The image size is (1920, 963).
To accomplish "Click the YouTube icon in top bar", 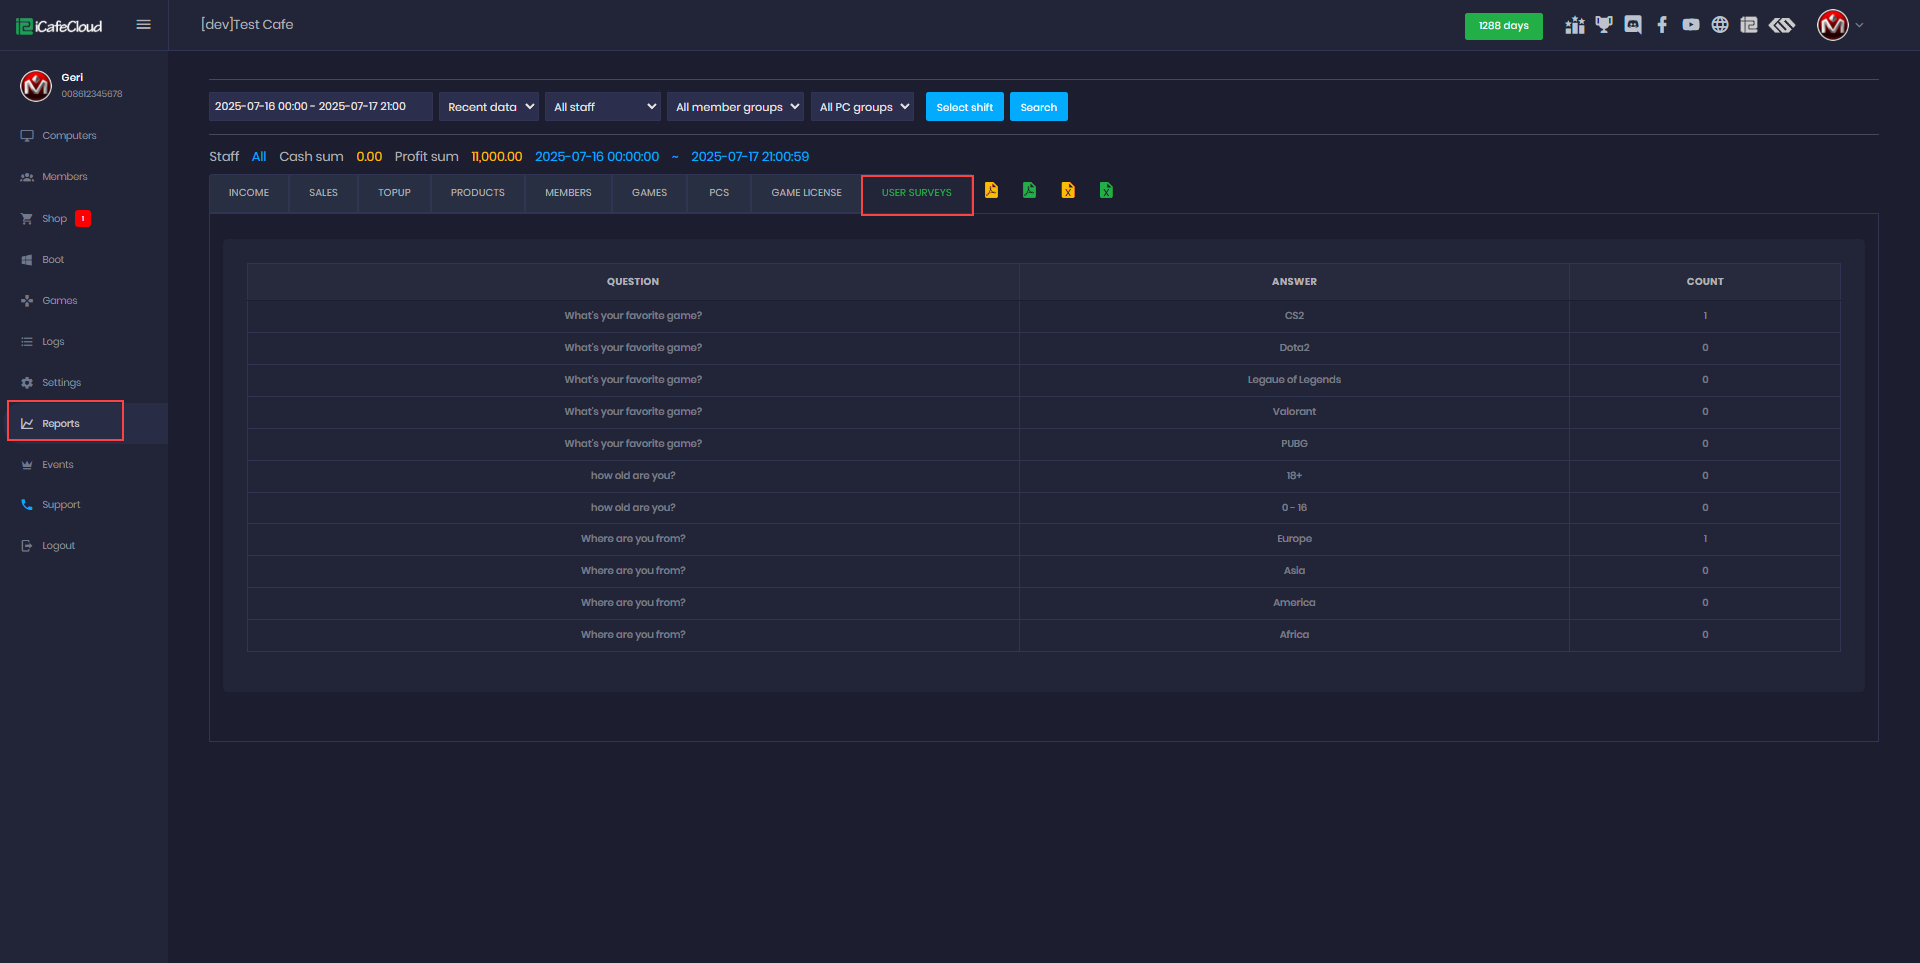I will pyautogui.click(x=1691, y=25).
